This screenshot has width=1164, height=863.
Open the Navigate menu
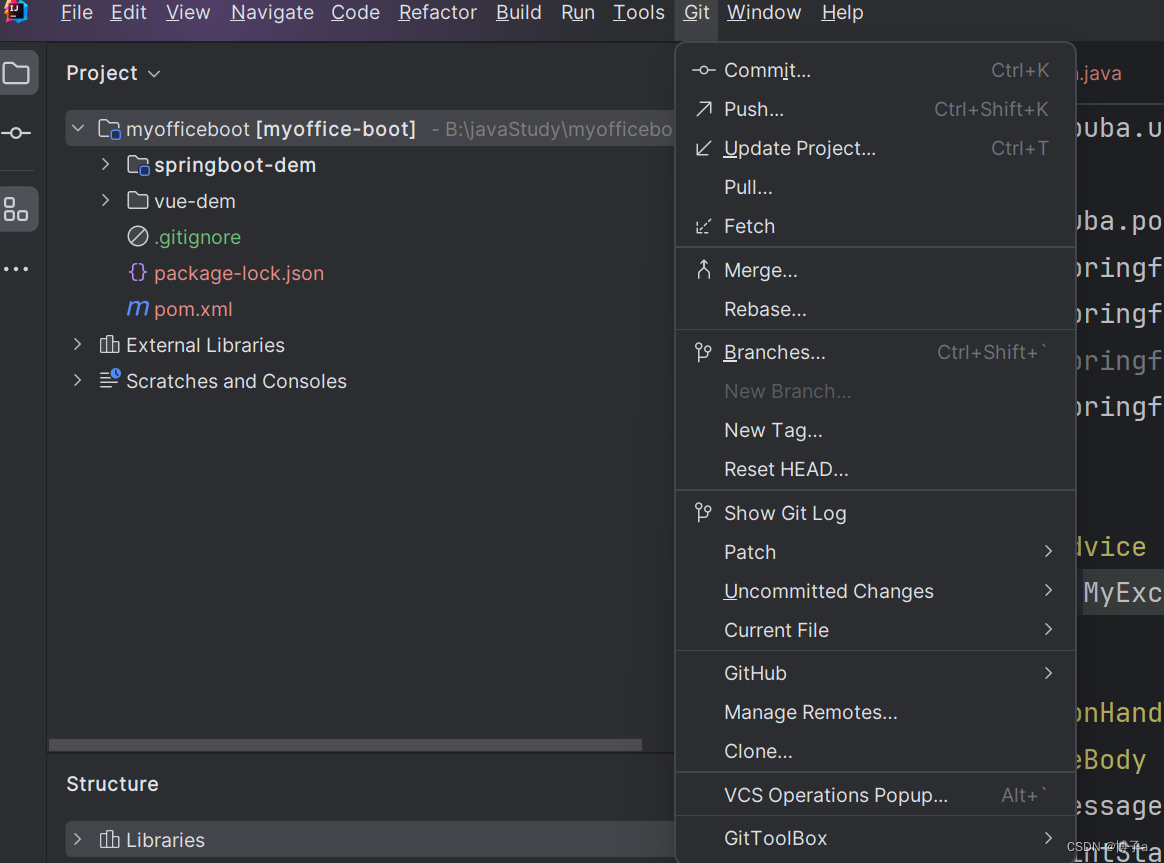click(272, 13)
